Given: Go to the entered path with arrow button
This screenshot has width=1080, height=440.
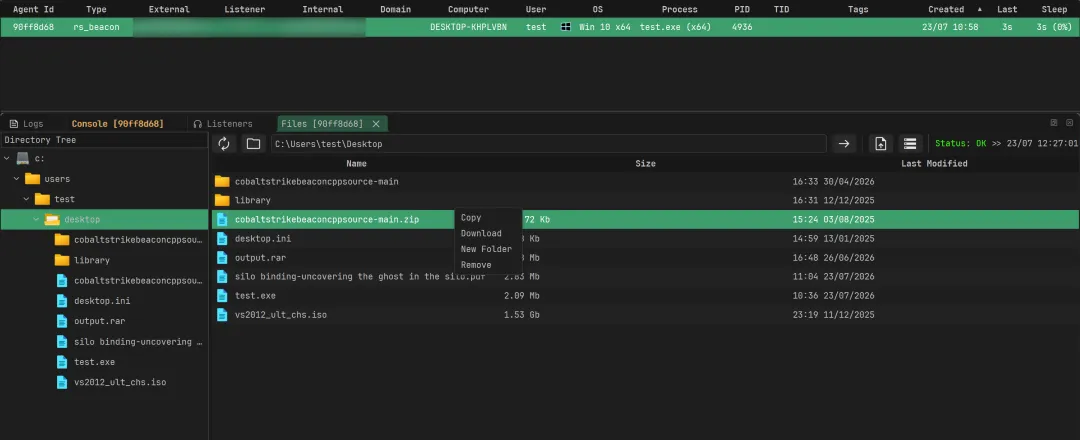Looking at the screenshot, I should [x=844, y=144].
